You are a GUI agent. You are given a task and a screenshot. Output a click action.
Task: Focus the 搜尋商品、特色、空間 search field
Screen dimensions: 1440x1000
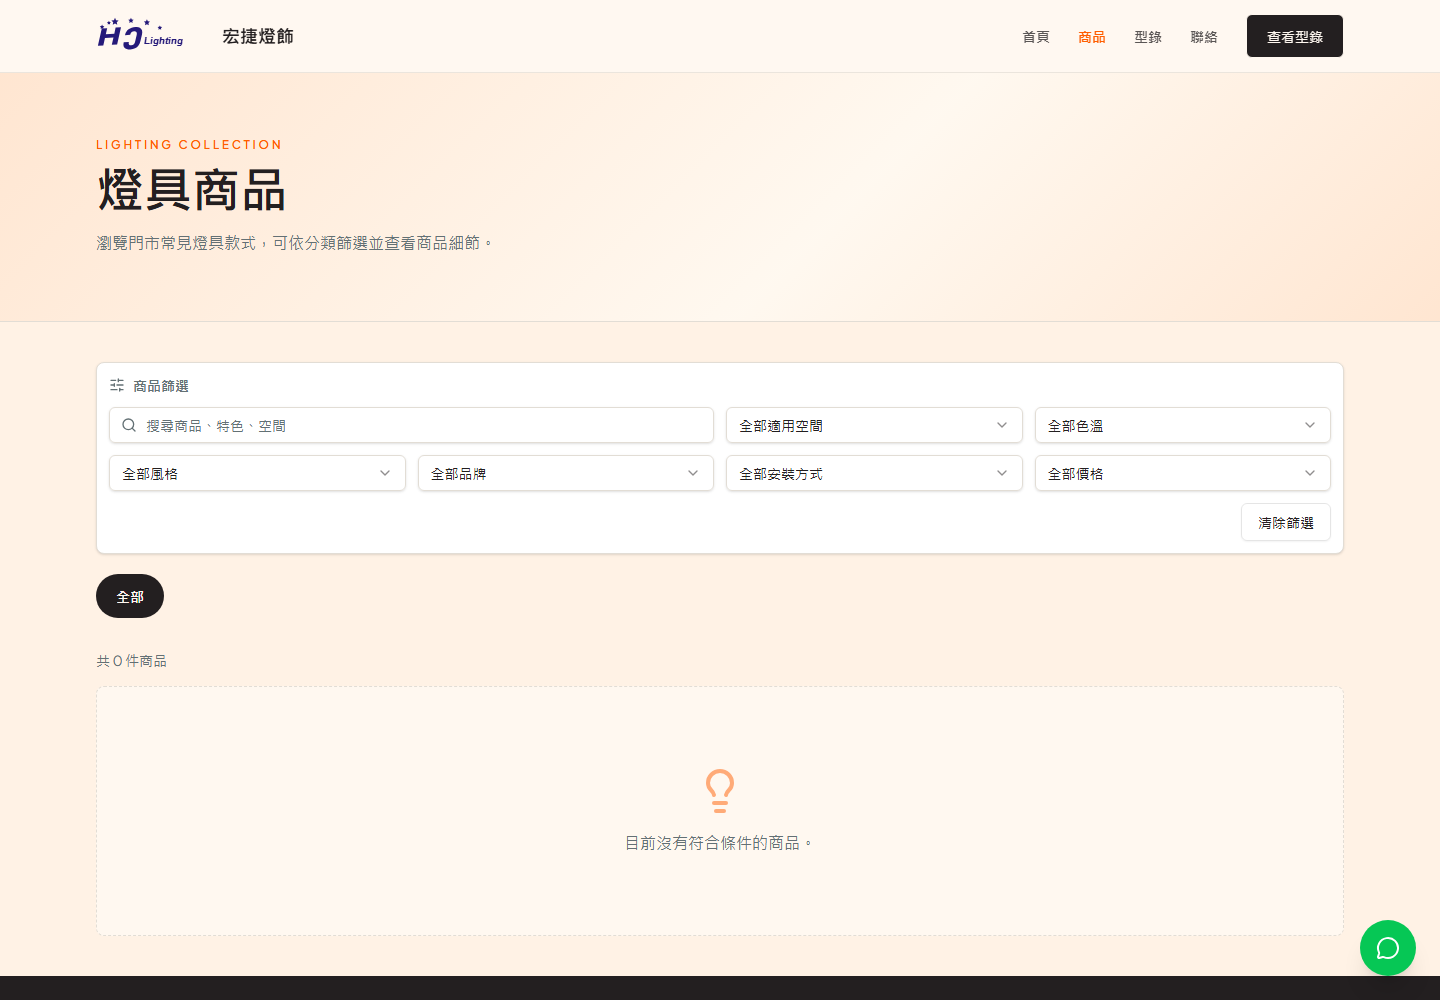411,425
